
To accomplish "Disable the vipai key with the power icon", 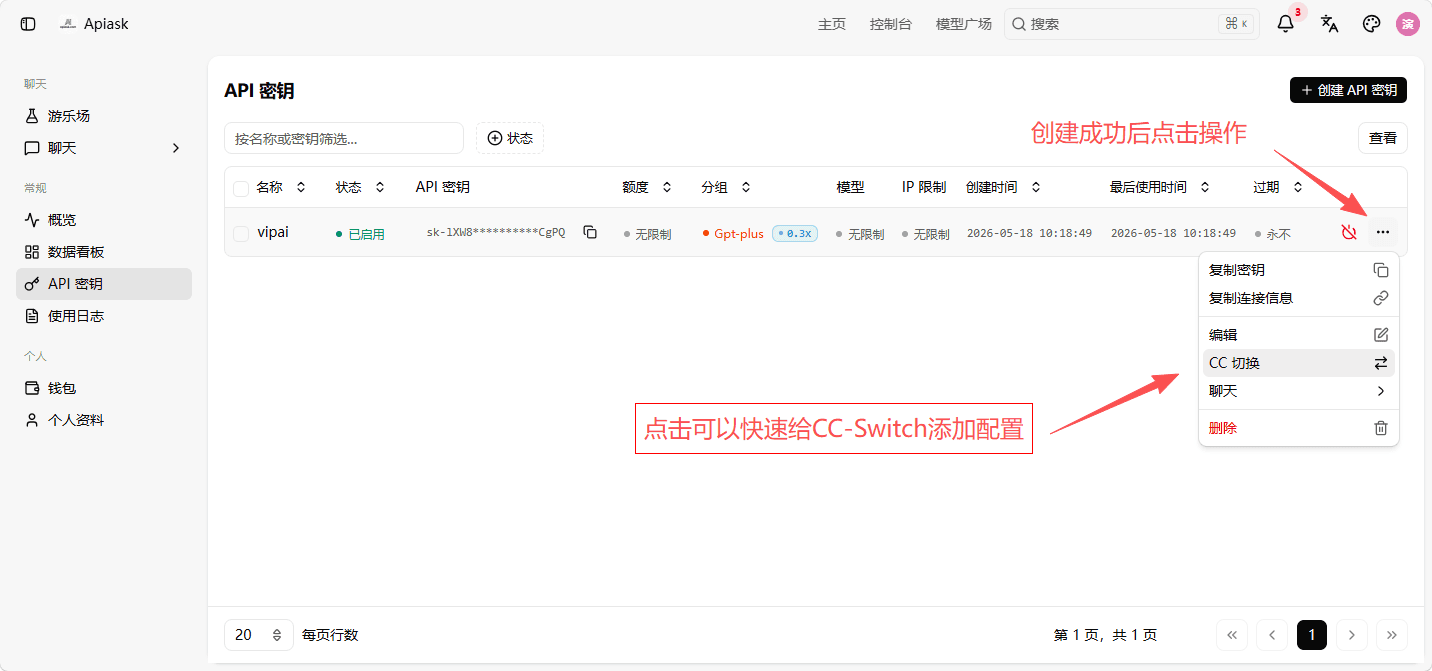I will tap(1349, 232).
